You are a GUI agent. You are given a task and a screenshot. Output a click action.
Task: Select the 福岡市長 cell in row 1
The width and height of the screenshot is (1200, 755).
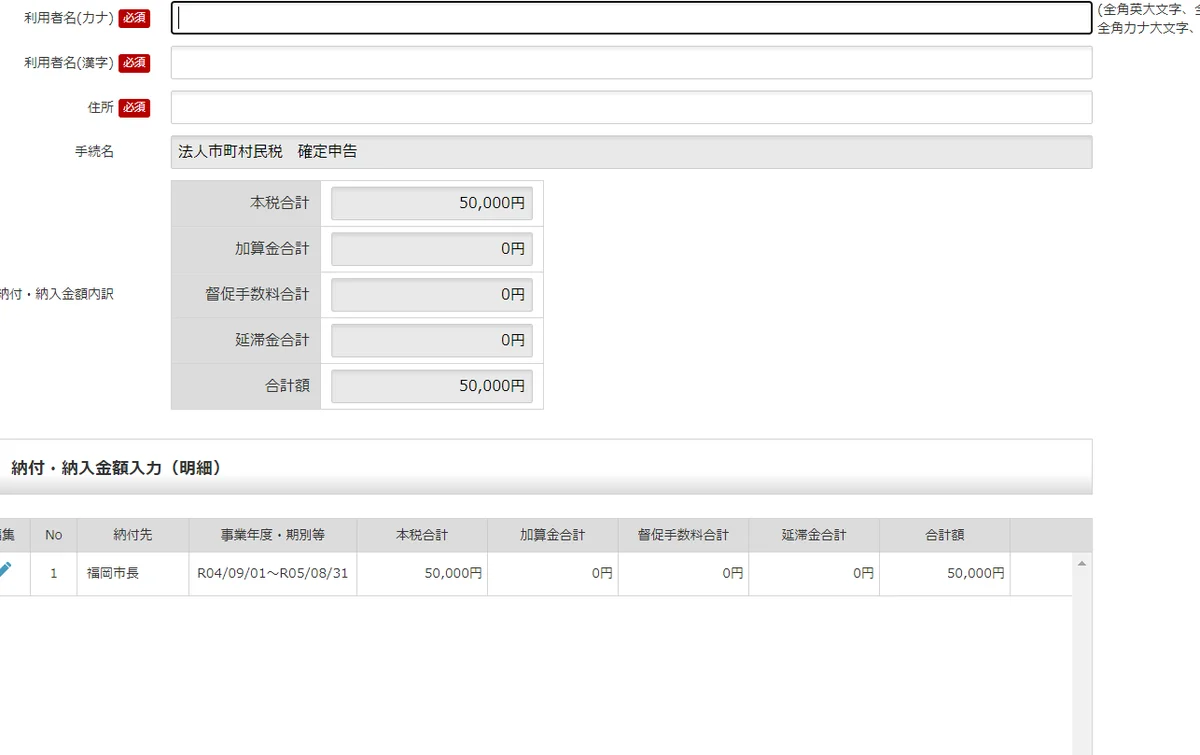(133, 574)
